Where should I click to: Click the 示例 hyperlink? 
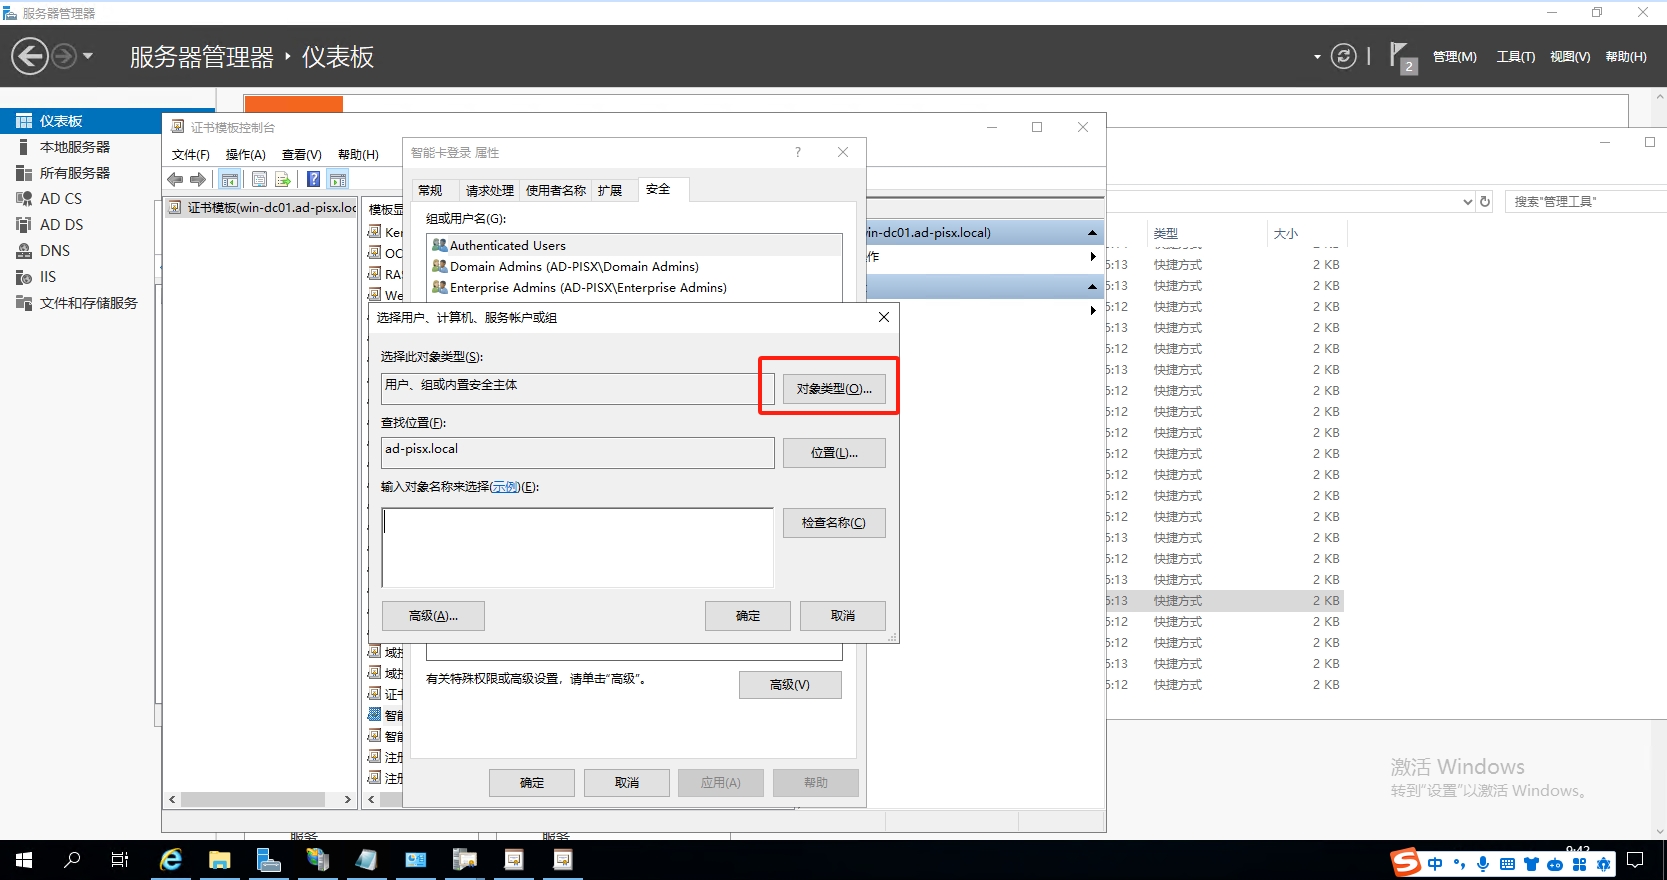(x=505, y=487)
